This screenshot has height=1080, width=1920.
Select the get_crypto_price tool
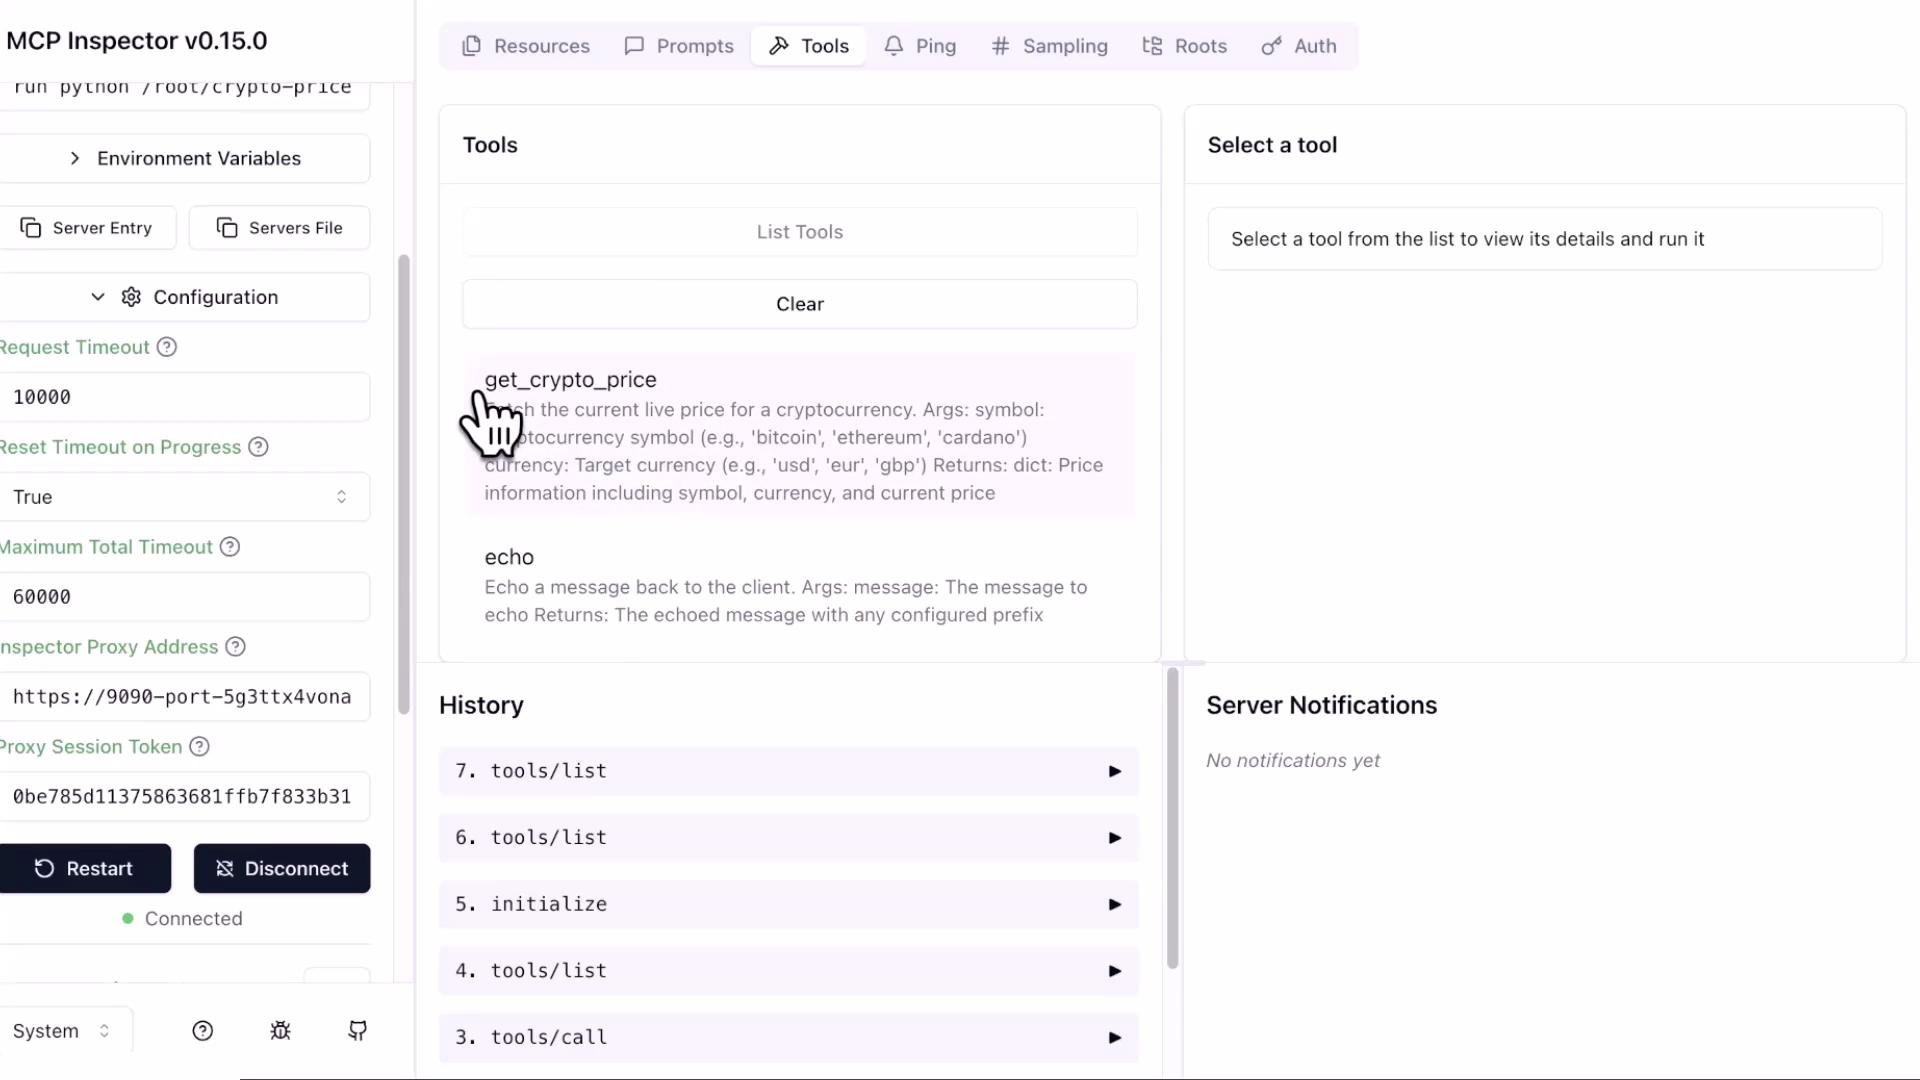(800, 435)
